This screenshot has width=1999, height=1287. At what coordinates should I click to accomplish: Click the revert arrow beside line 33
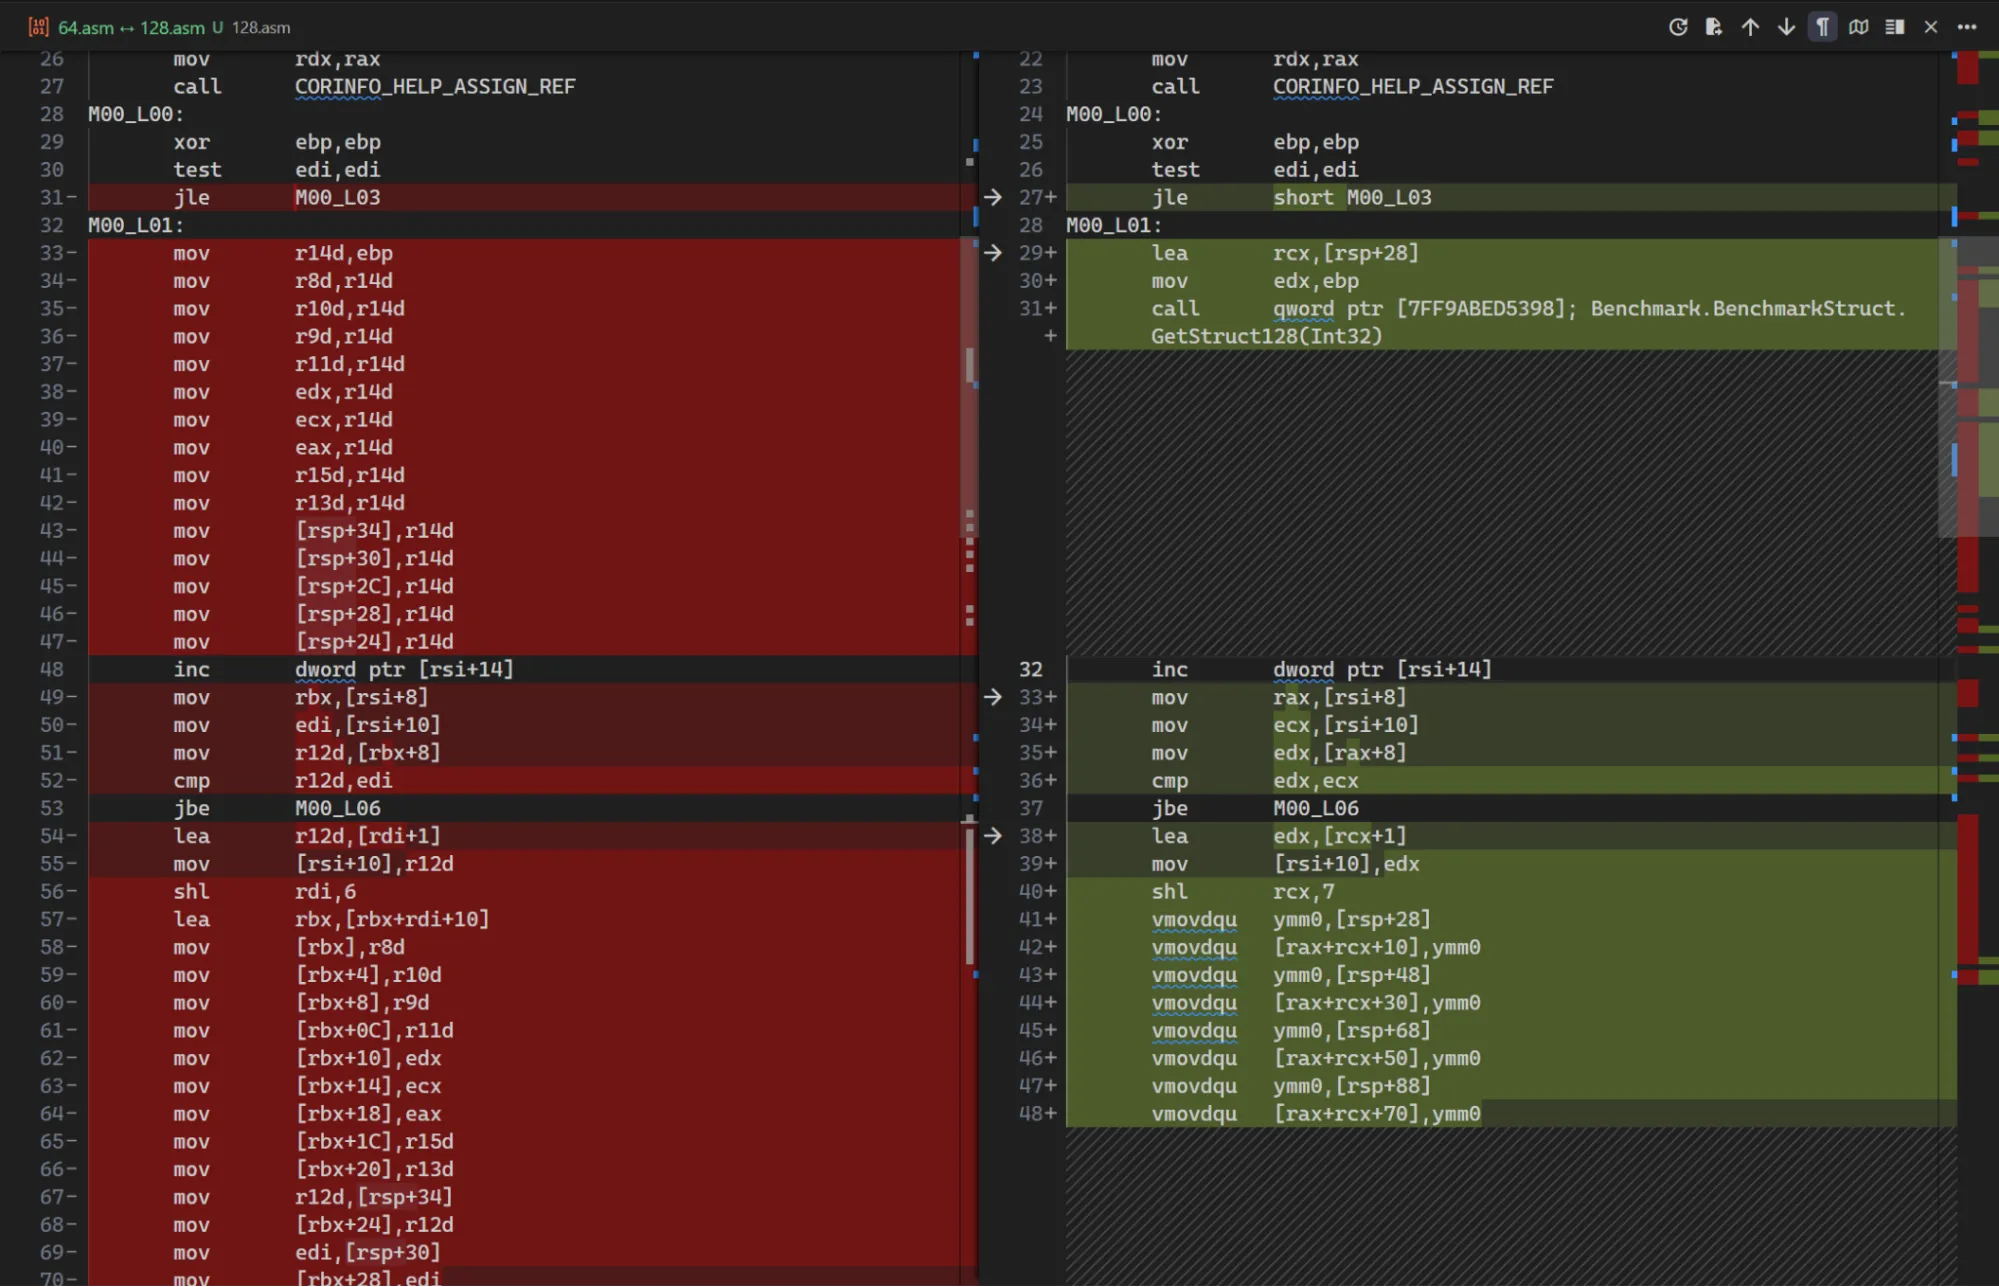[x=991, y=697]
